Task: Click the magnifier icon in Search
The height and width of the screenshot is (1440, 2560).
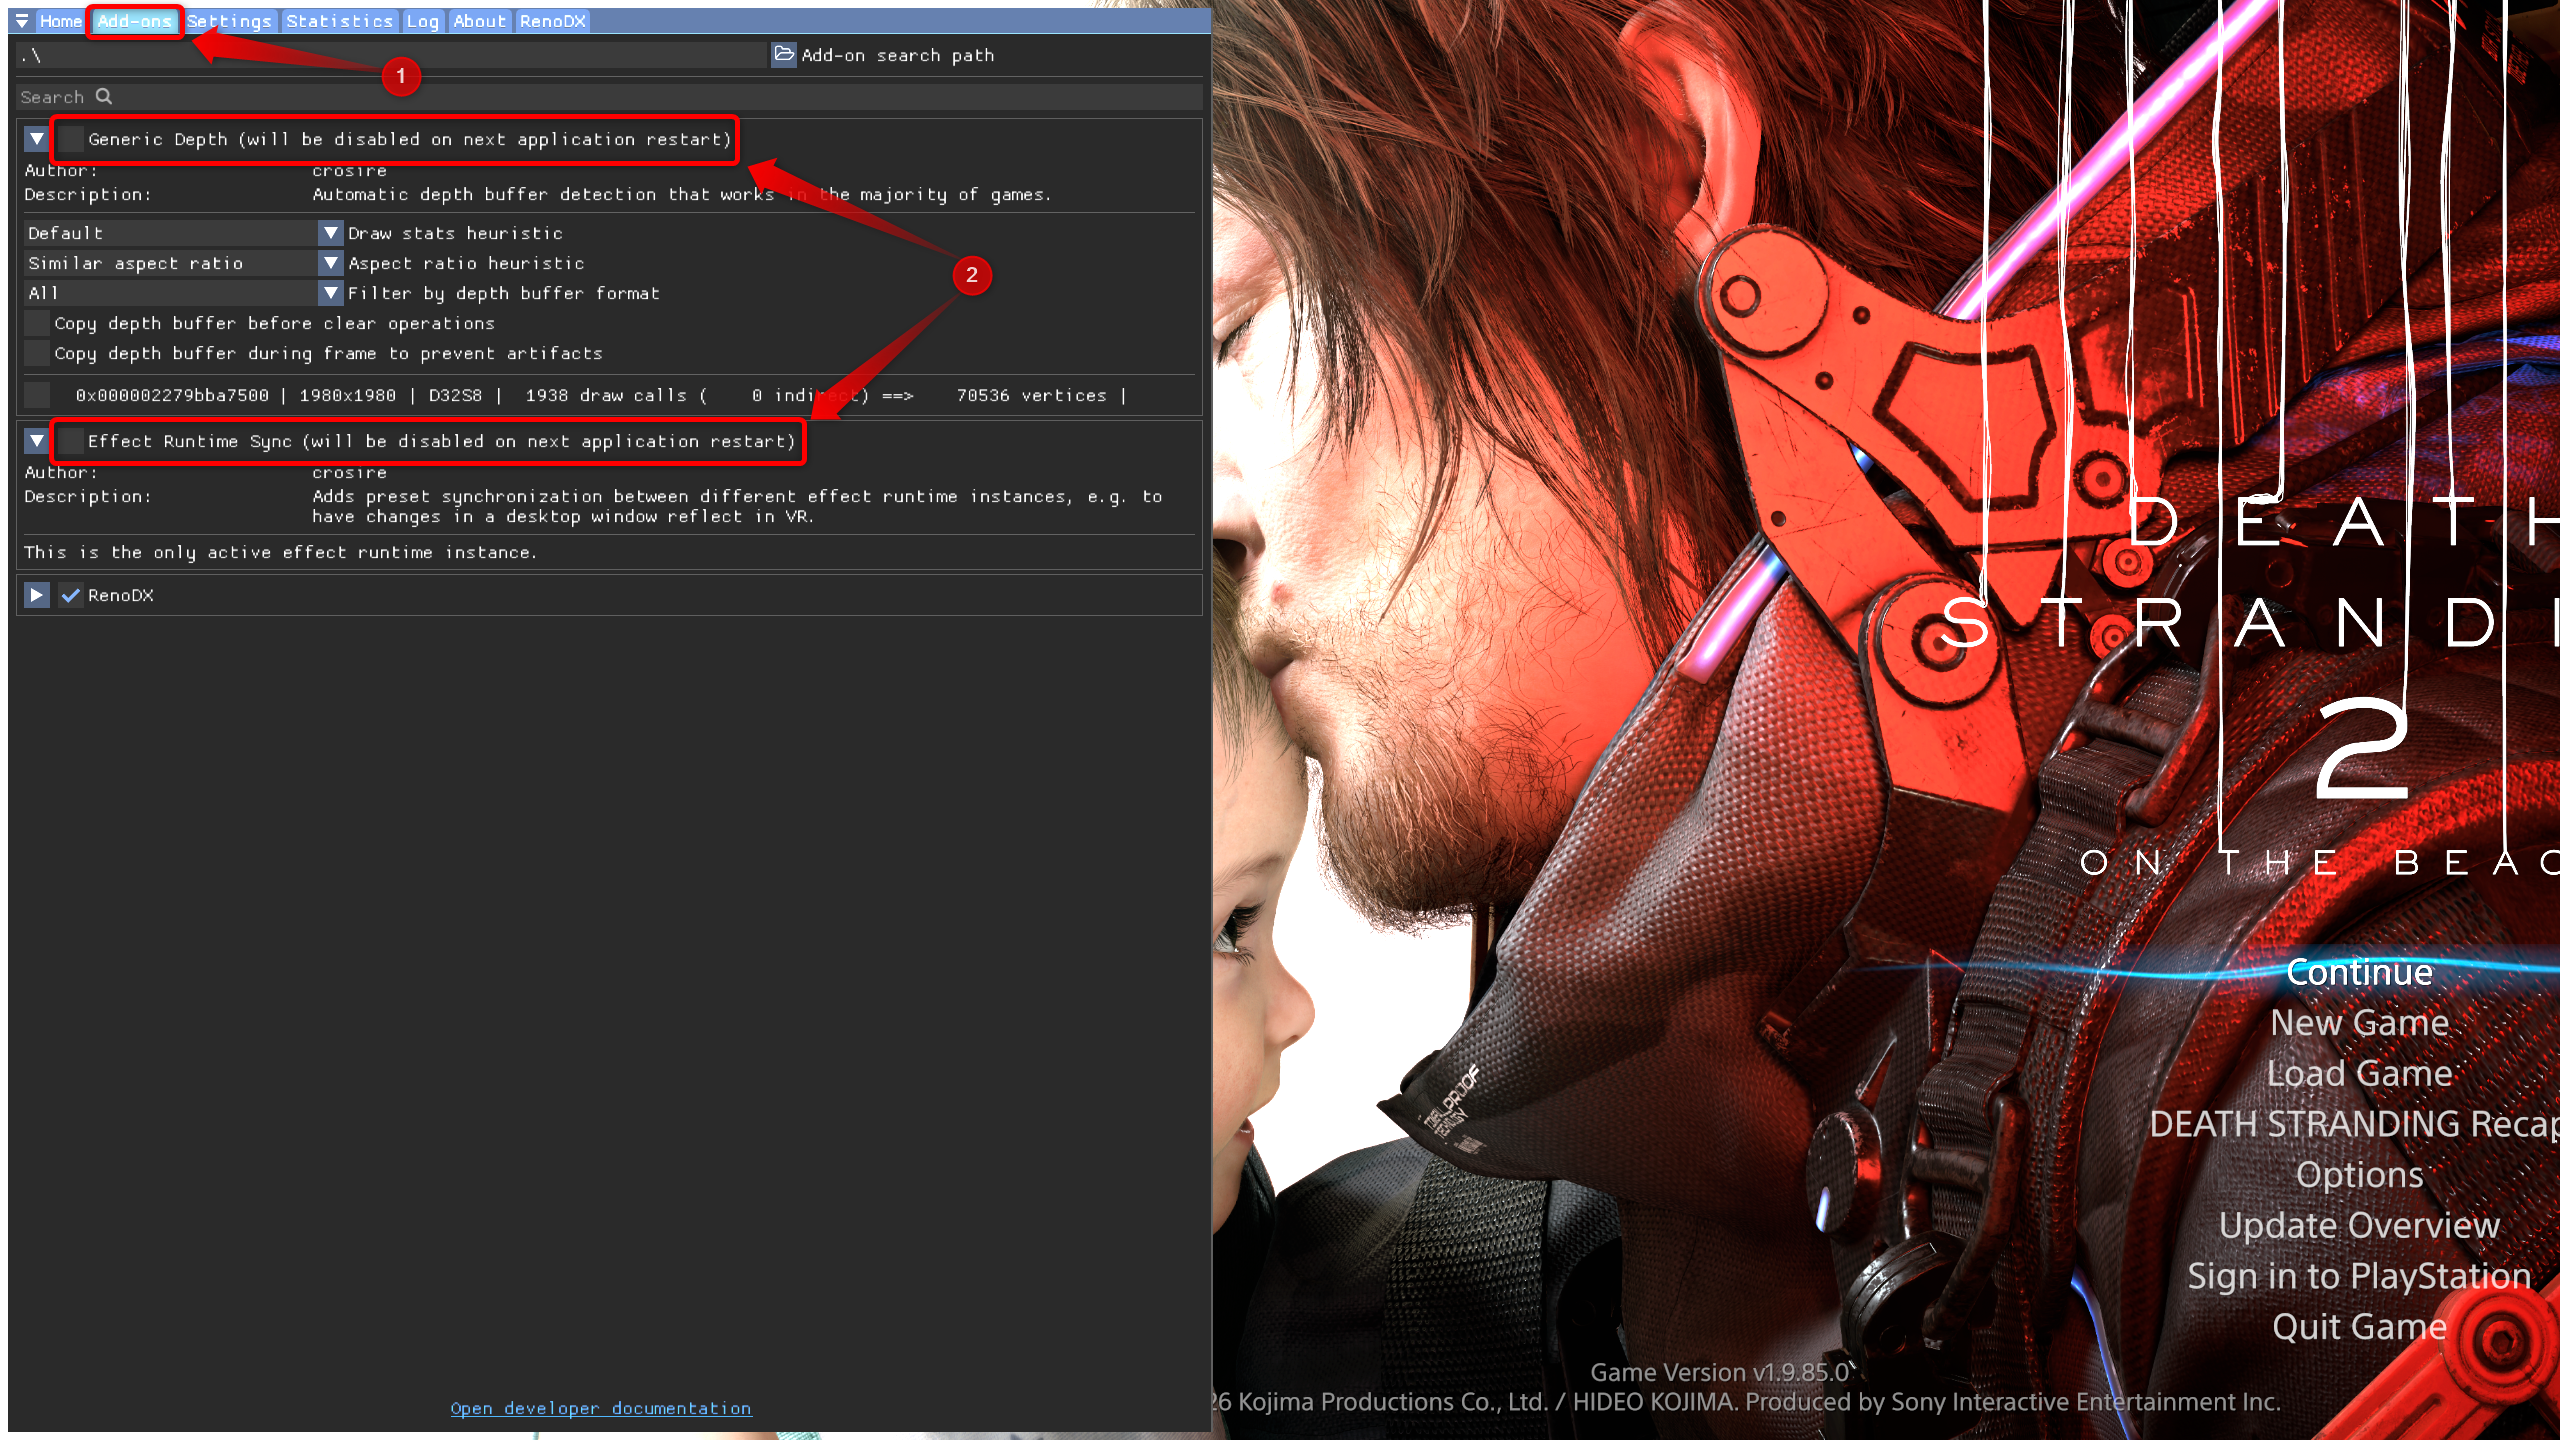Action: [104, 96]
